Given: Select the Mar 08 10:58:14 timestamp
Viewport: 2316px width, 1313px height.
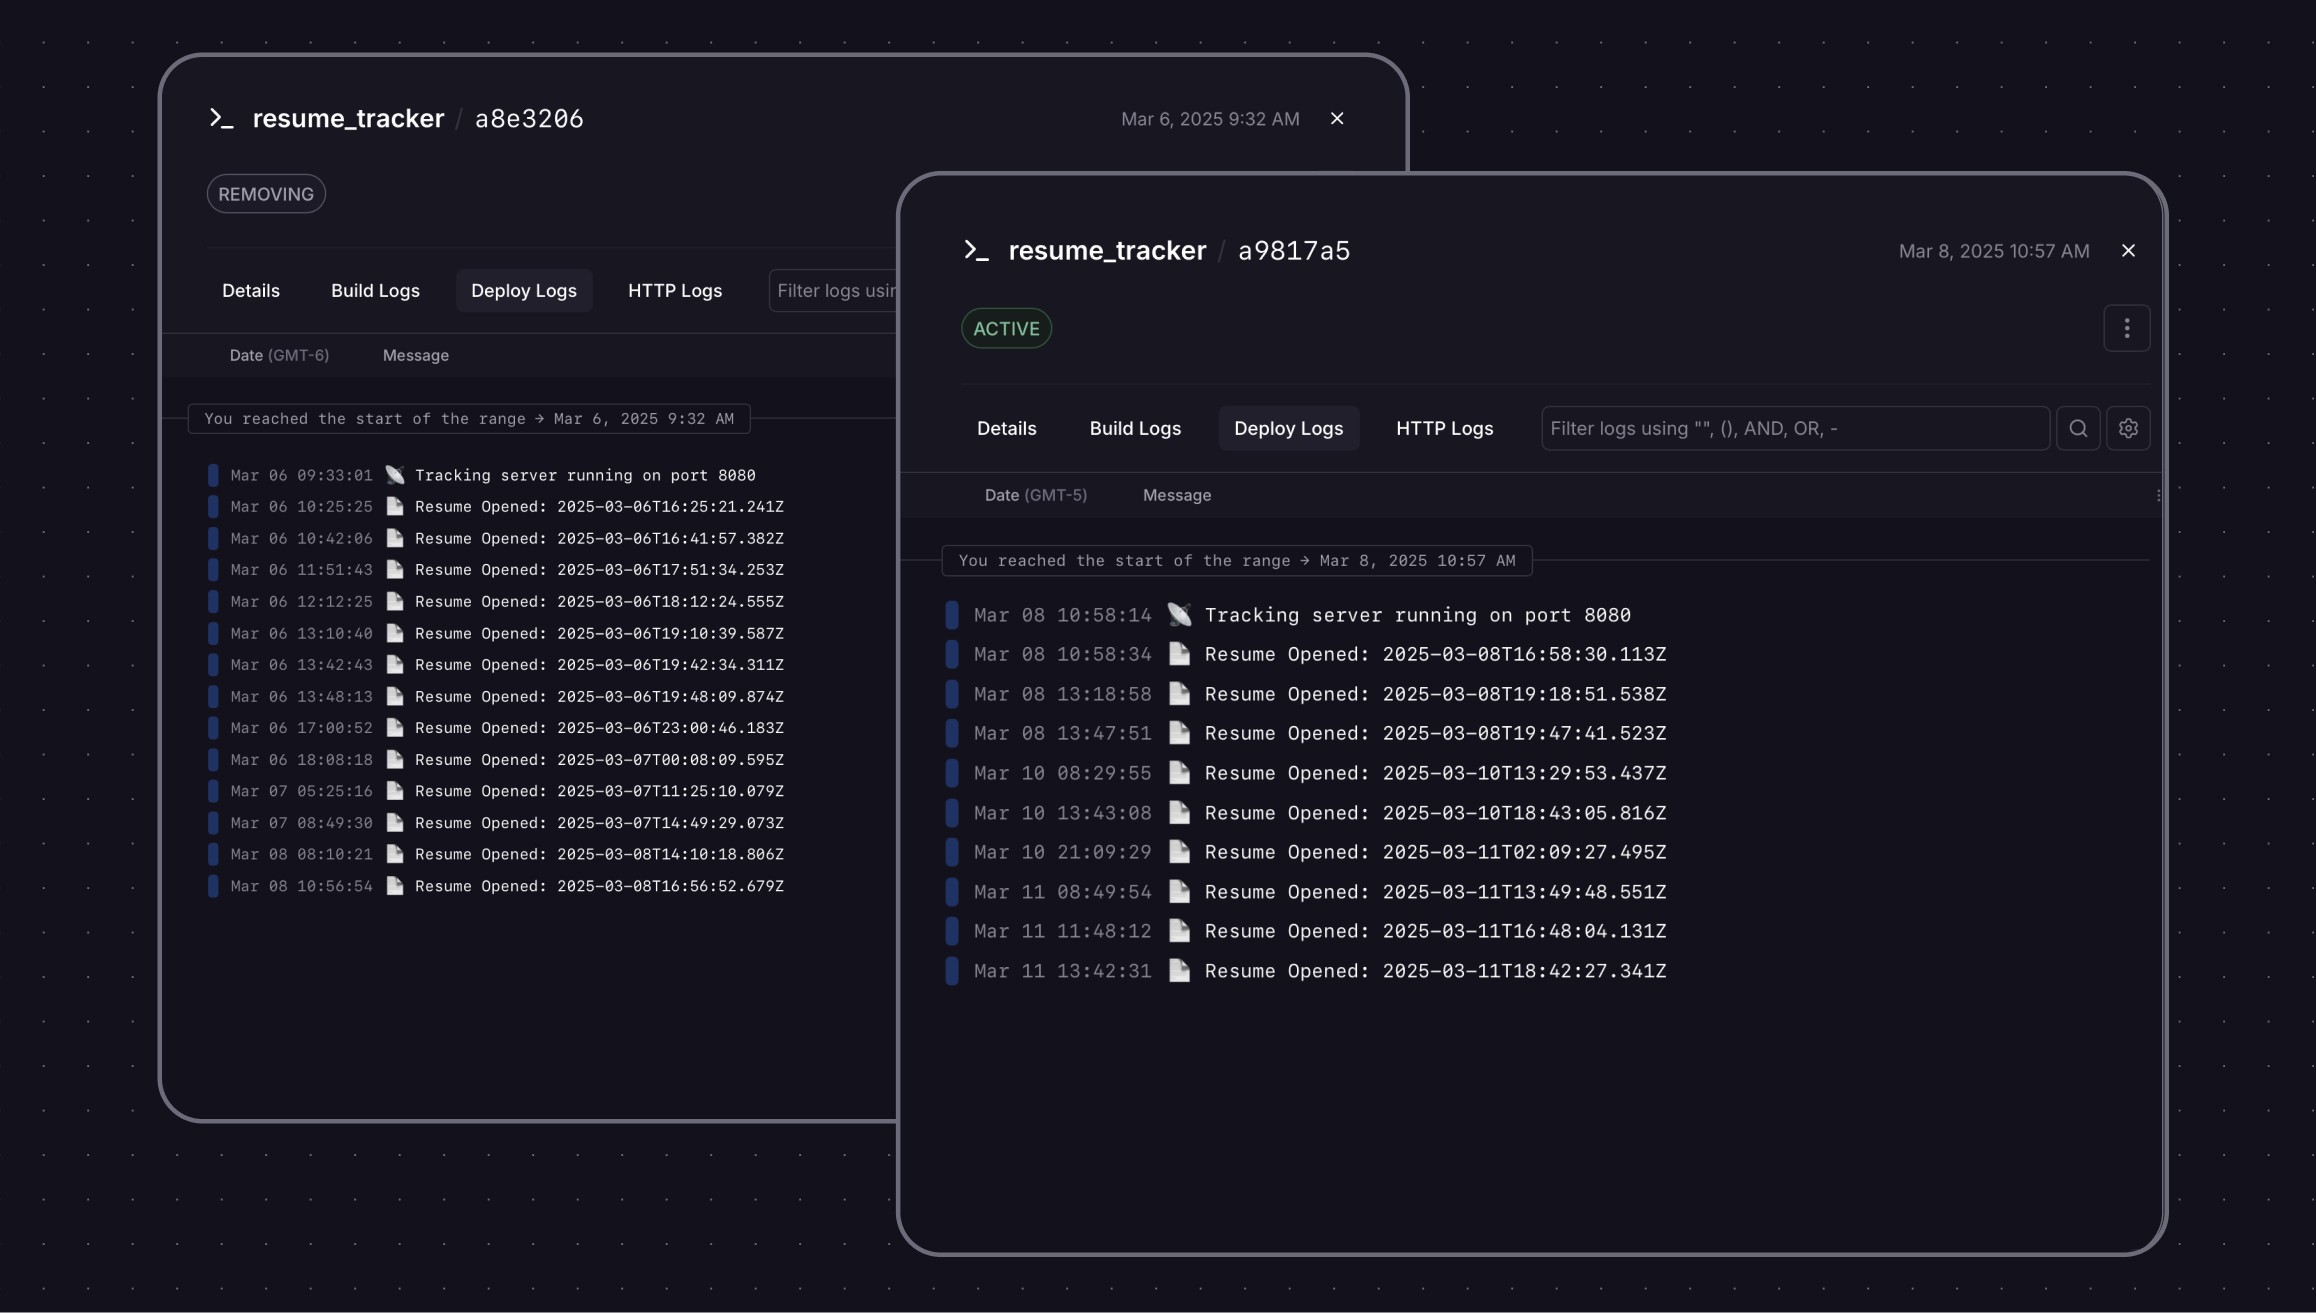Looking at the screenshot, I should pyautogui.click(x=1062, y=614).
